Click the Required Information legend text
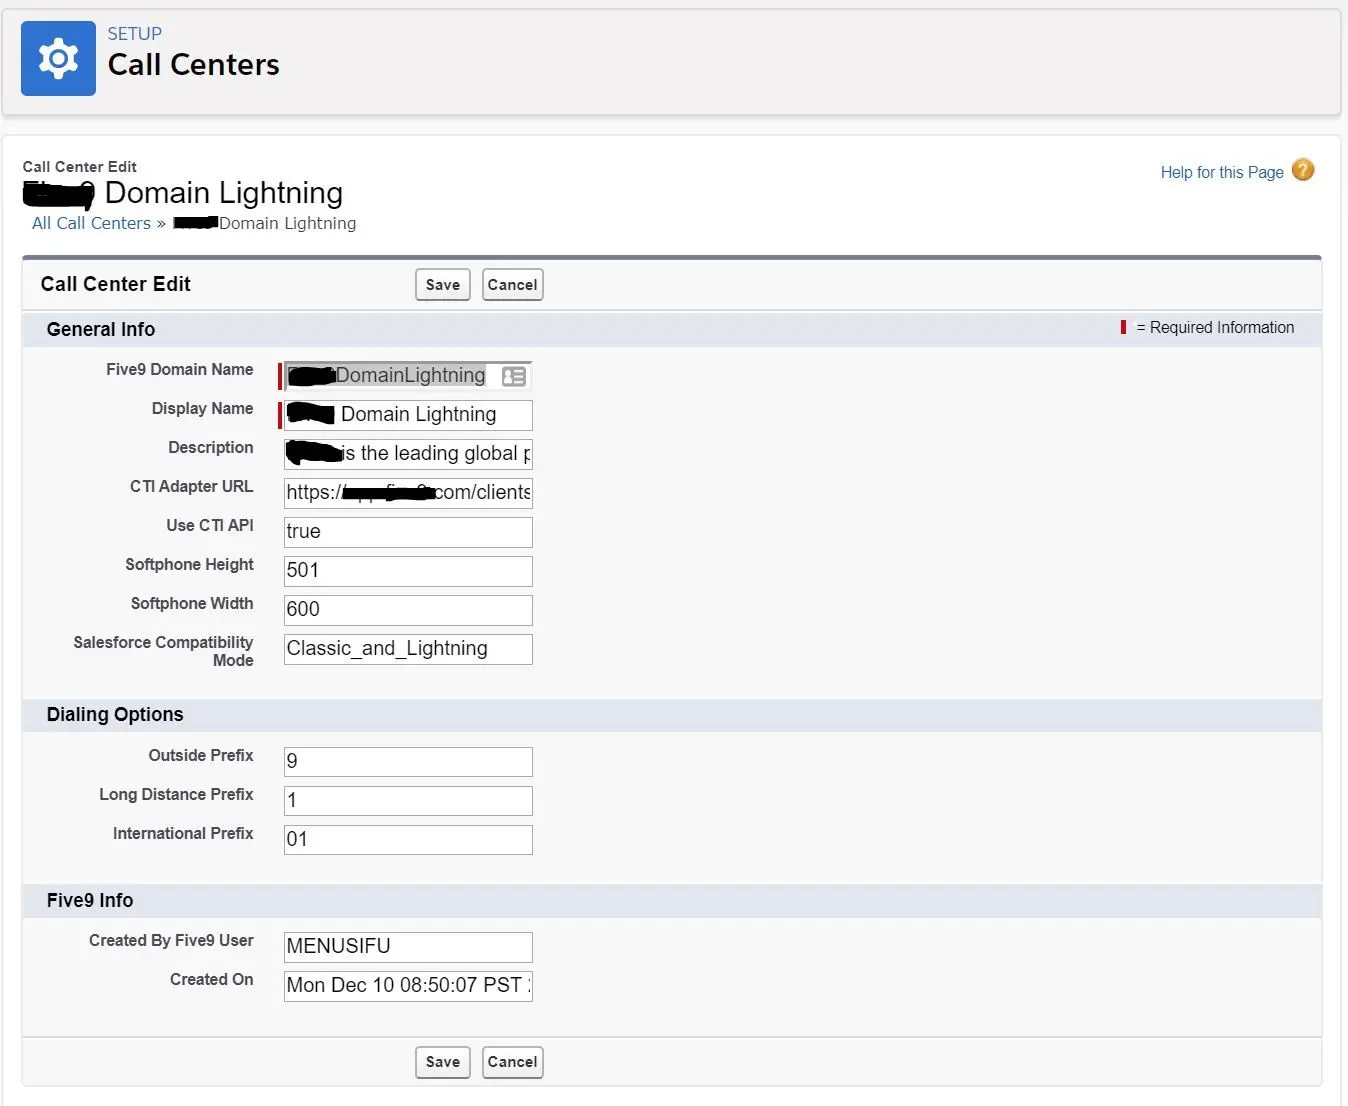Image resolution: width=1348 pixels, height=1106 pixels. pos(1215,328)
